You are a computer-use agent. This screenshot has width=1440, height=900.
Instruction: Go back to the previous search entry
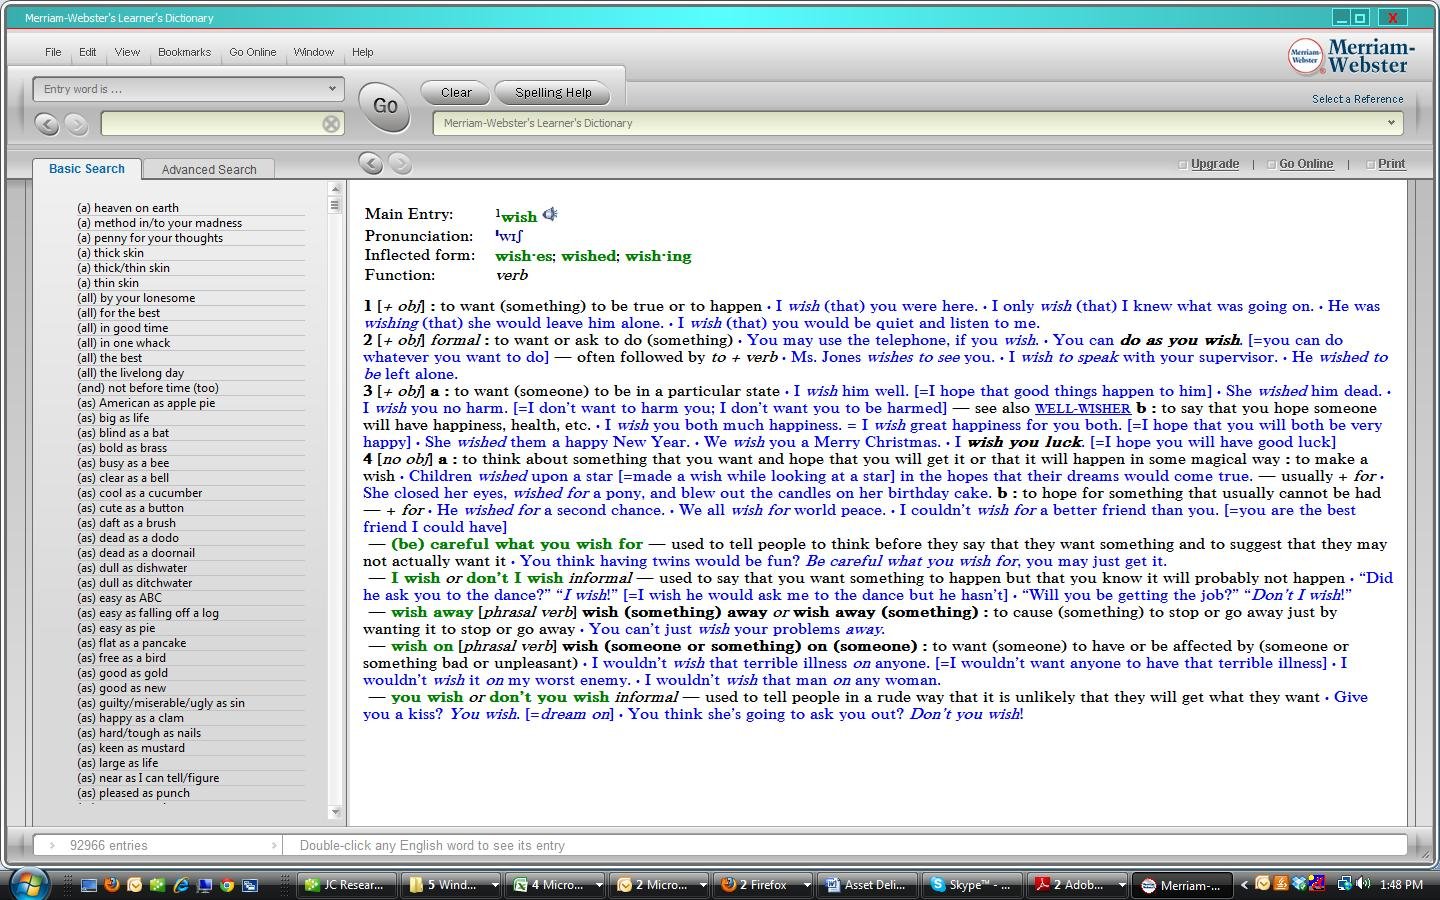tap(47, 123)
